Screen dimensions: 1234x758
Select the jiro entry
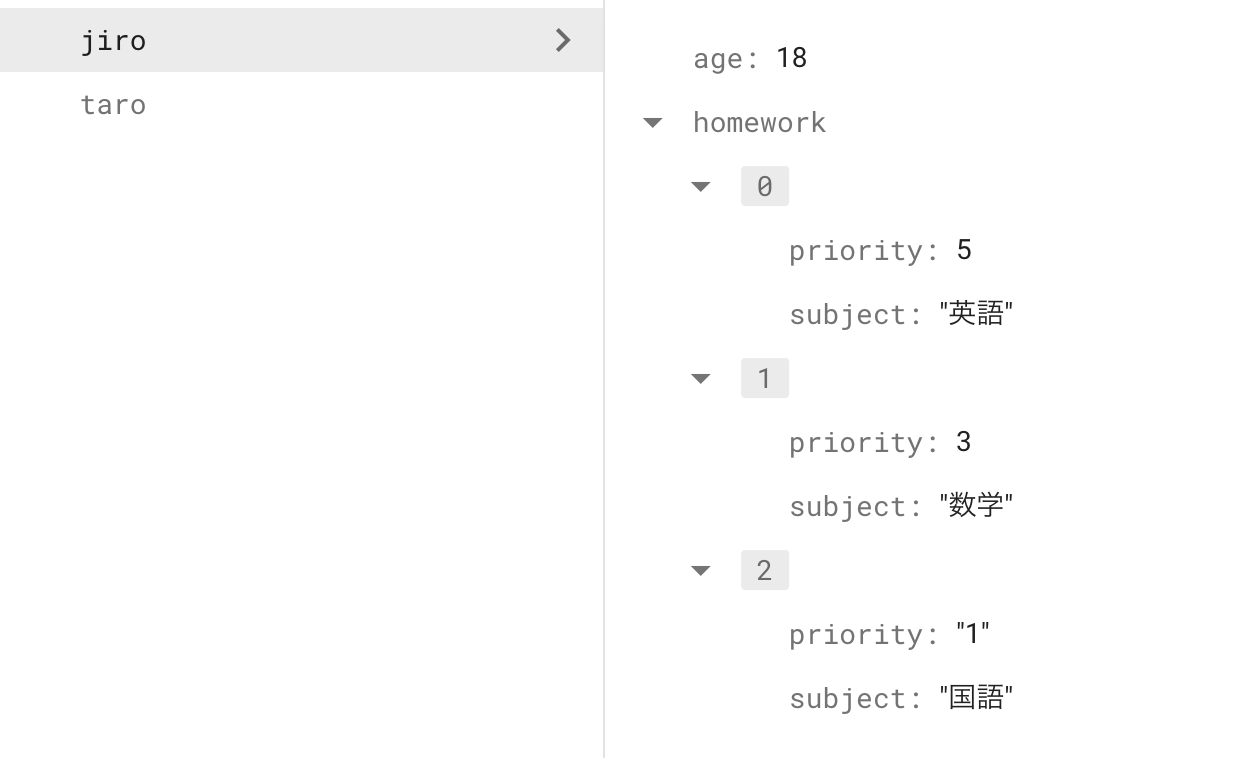coord(113,40)
